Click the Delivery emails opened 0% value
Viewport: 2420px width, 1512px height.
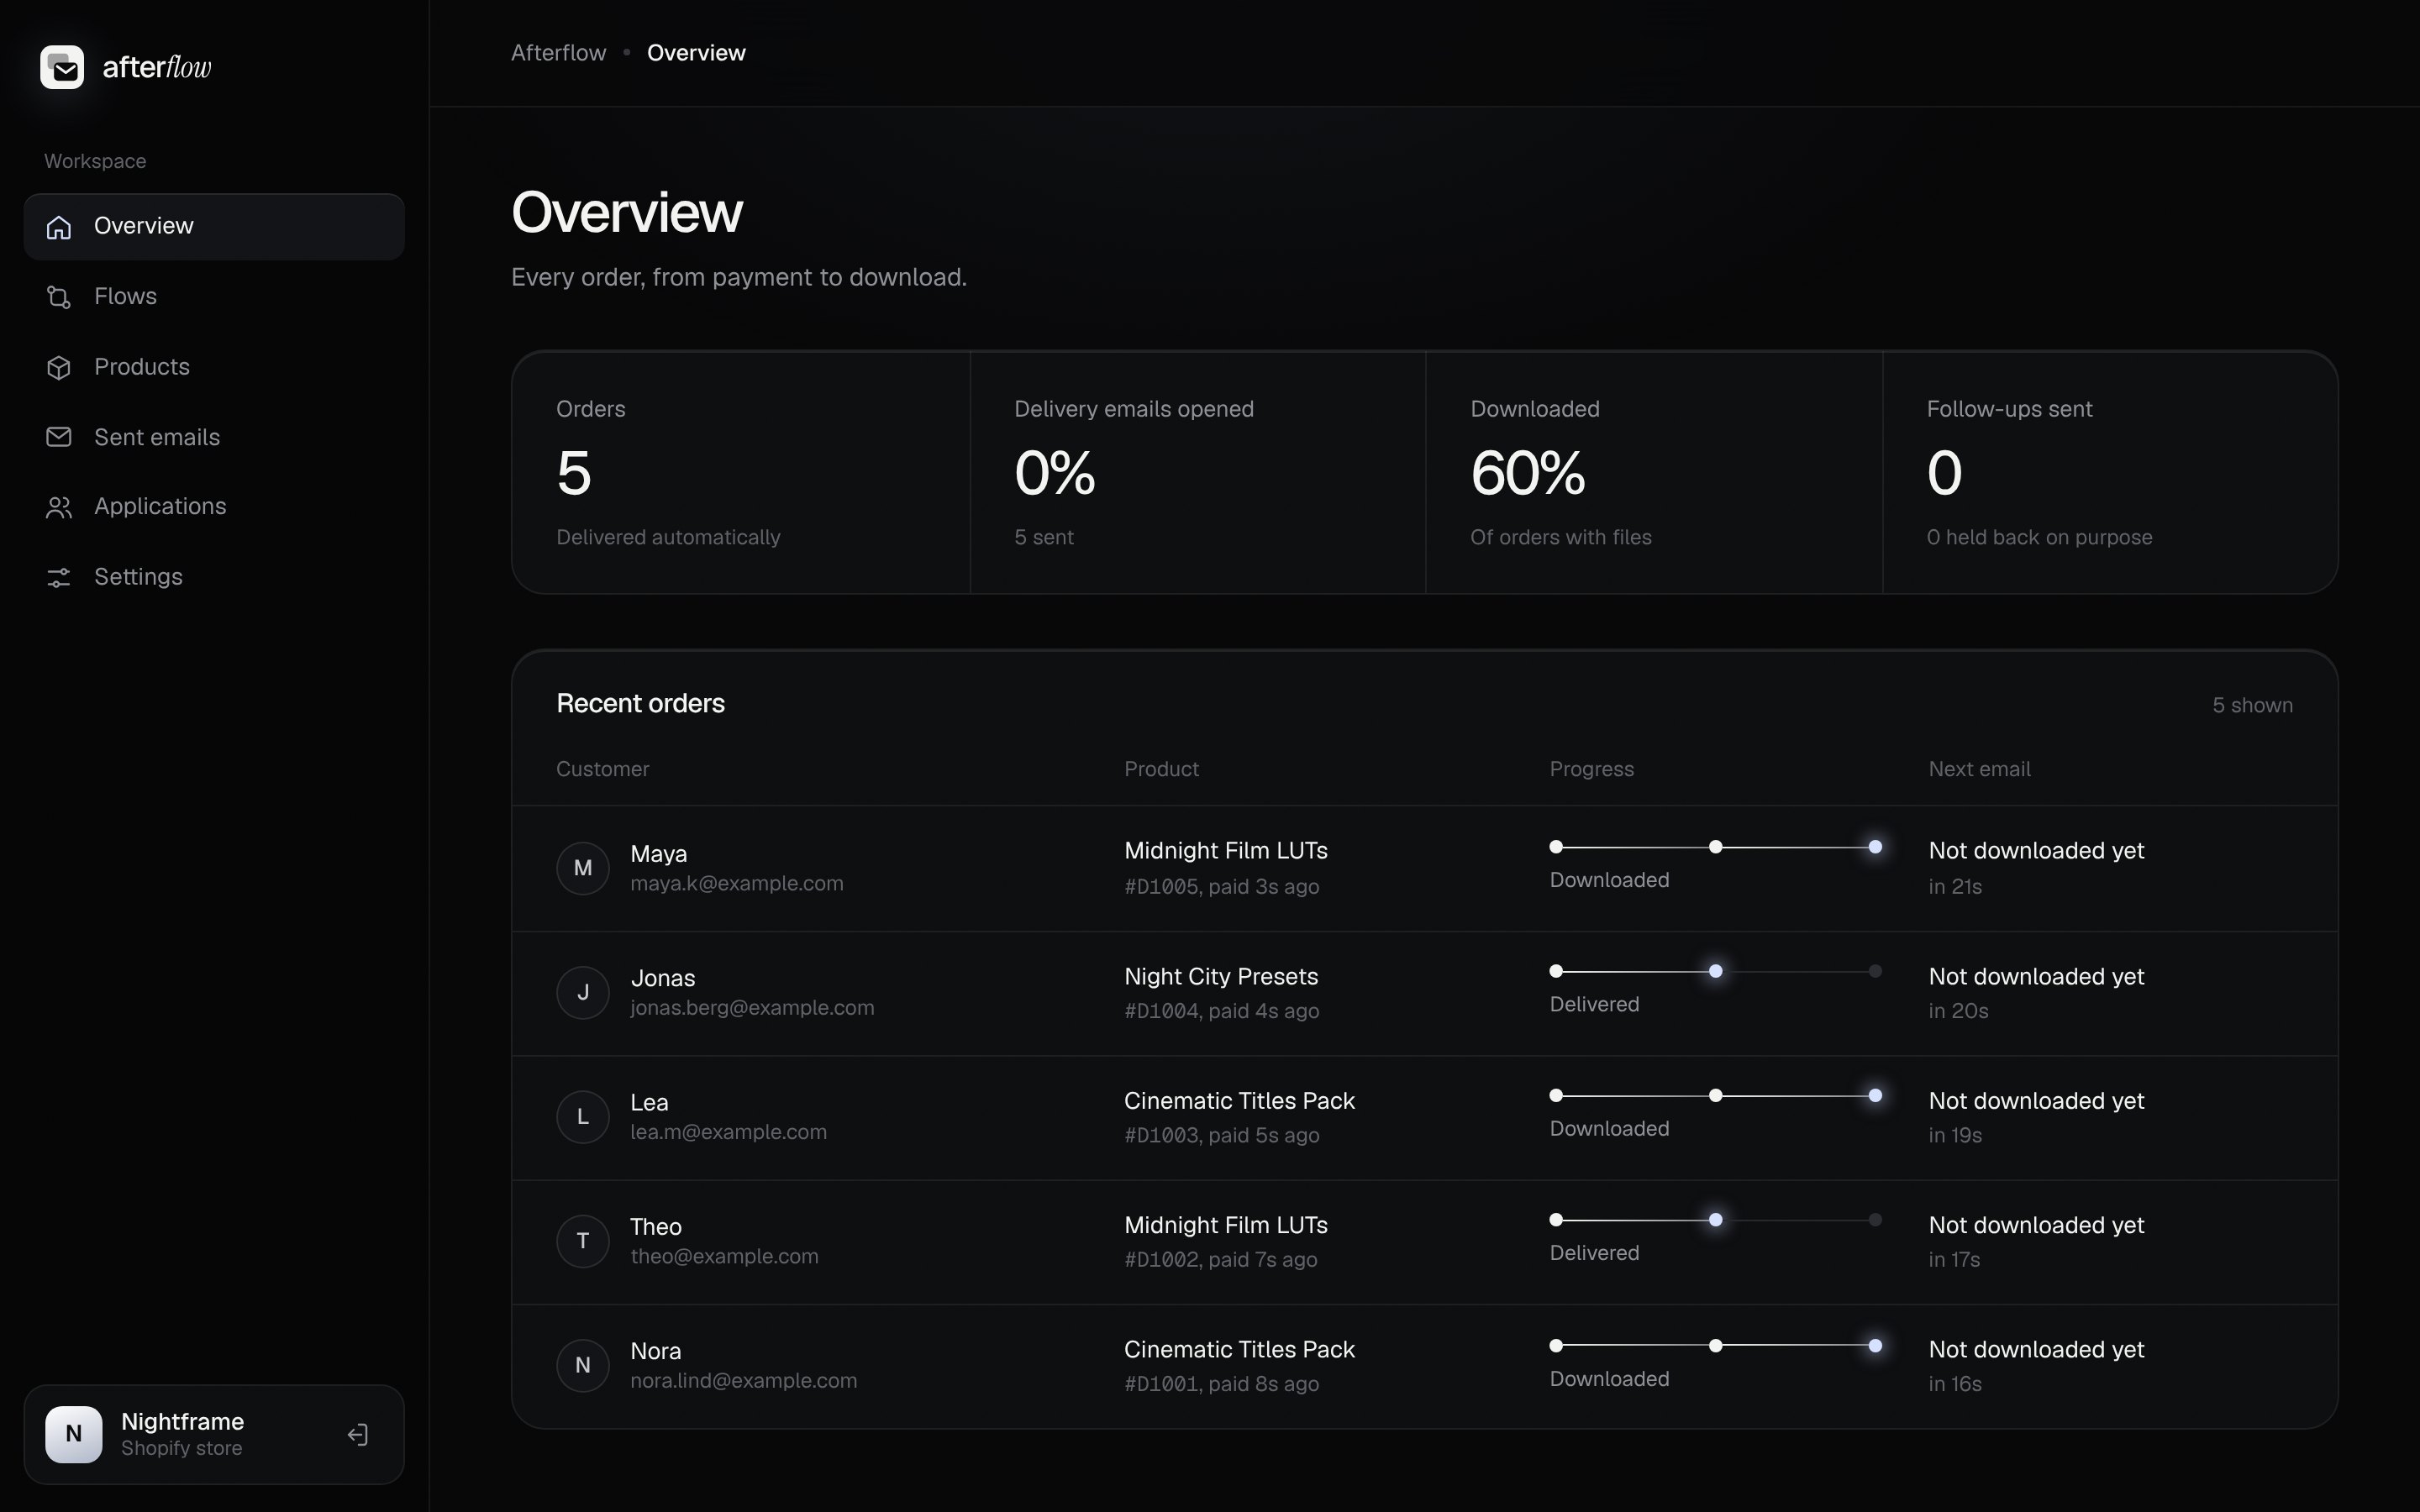click(x=1055, y=473)
